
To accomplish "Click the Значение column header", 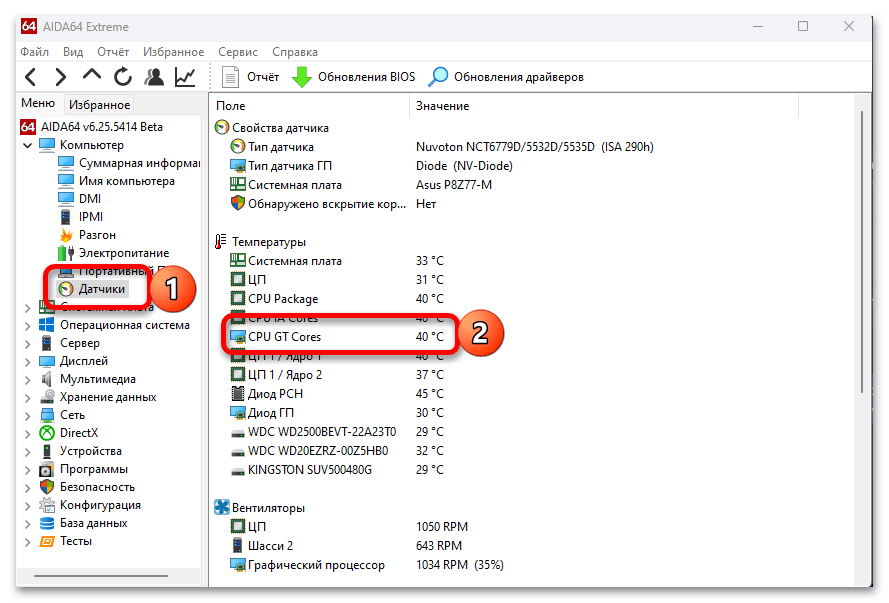I will (x=442, y=106).
